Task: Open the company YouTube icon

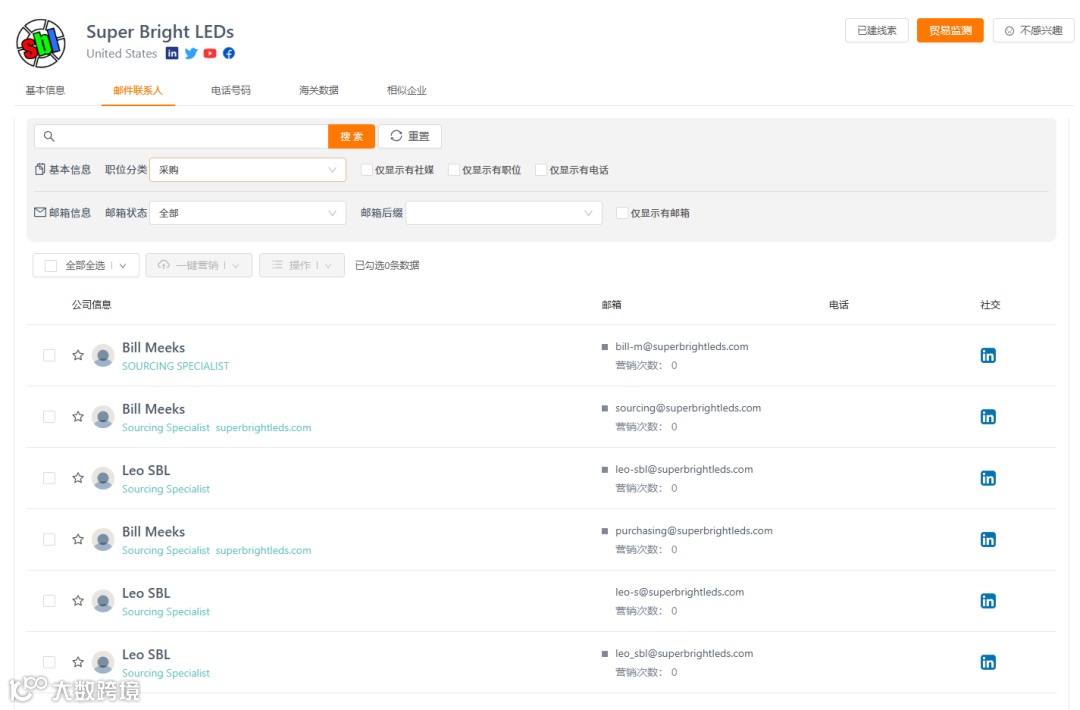Action: [x=210, y=53]
